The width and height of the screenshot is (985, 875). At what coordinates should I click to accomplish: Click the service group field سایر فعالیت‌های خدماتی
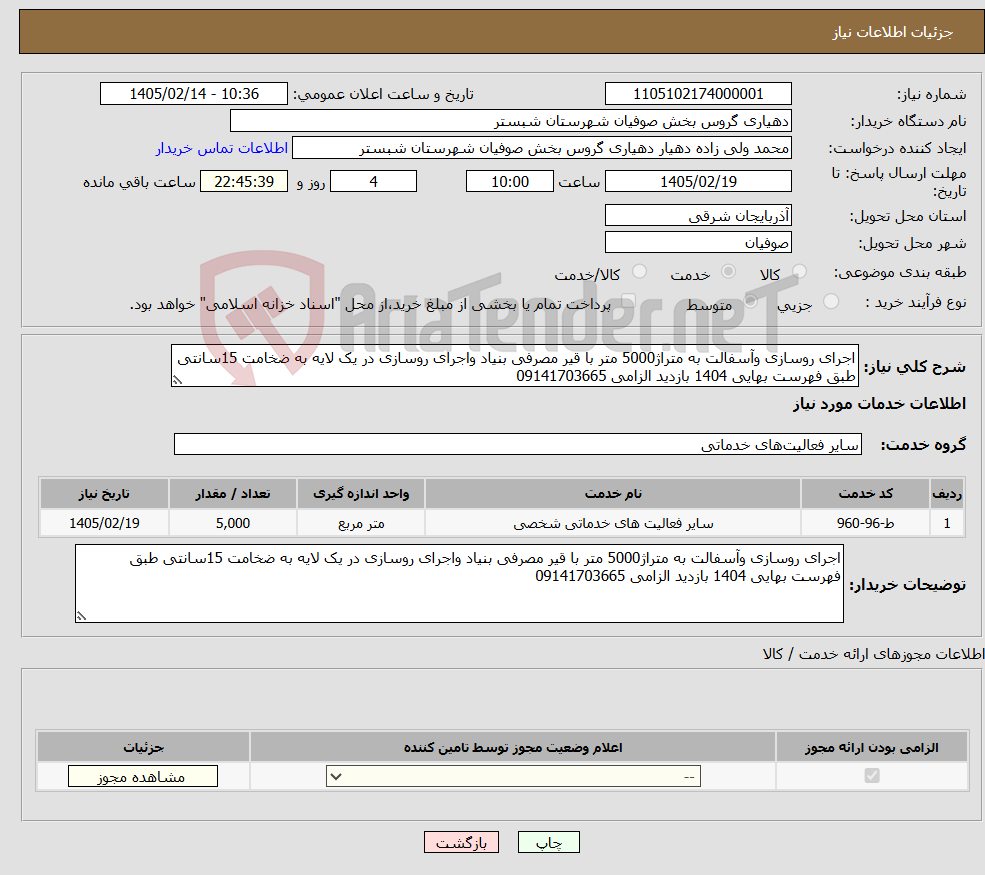[518, 445]
